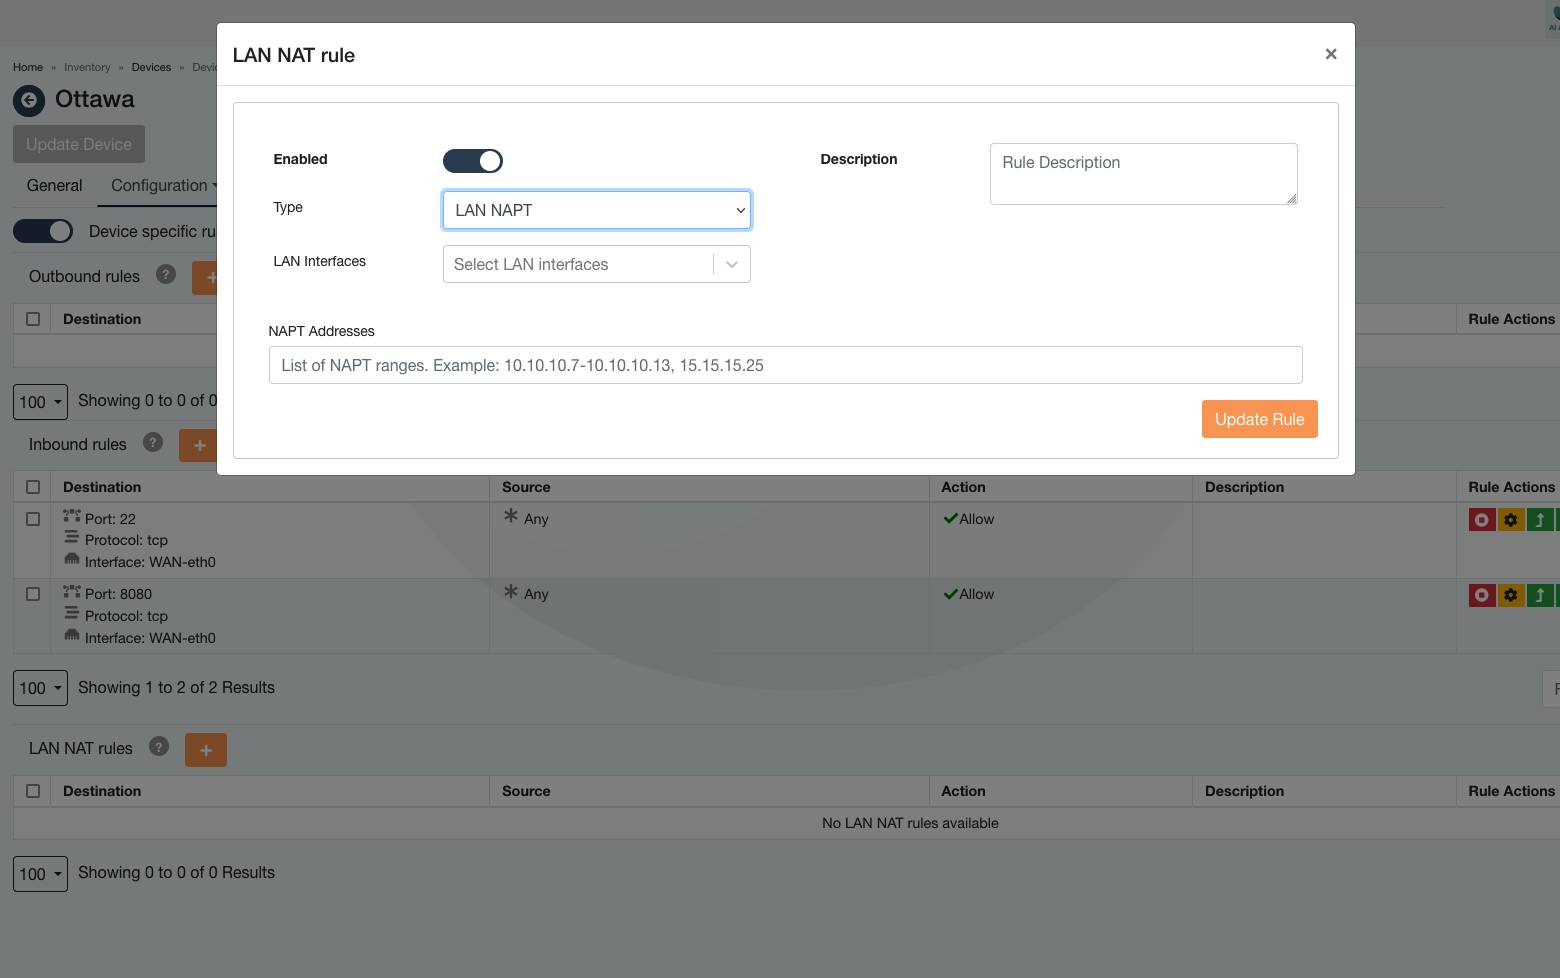Click the back arrow beside Ottawa
Image resolution: width=1560 pixels, height=978 pixels.
click(x=29, y=100)
